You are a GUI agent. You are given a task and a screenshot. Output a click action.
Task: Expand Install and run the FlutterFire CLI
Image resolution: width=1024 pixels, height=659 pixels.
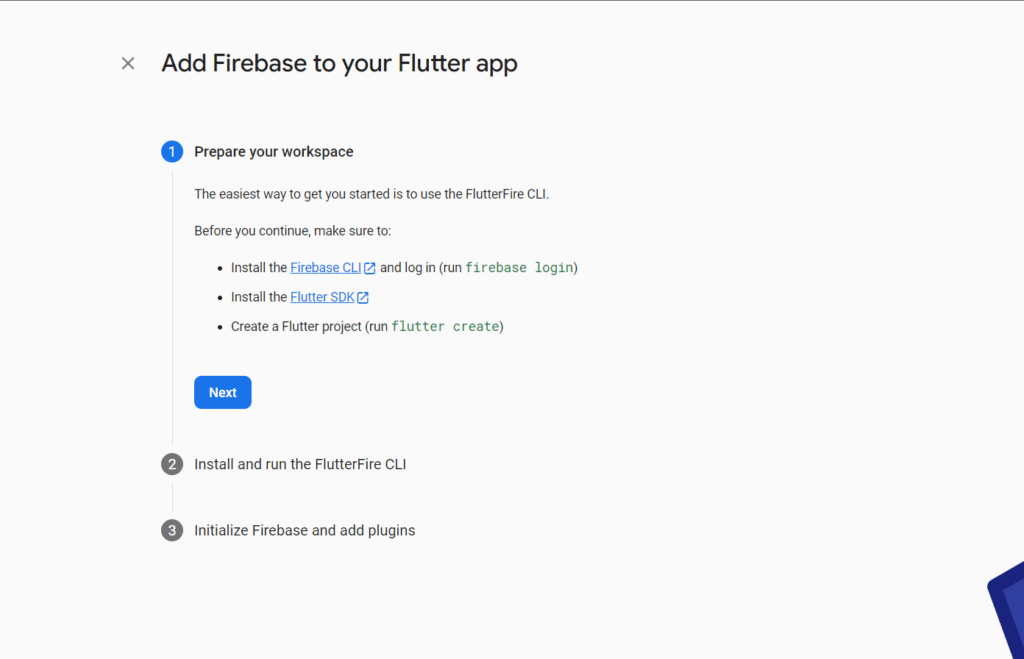click(x=300, y=464)
